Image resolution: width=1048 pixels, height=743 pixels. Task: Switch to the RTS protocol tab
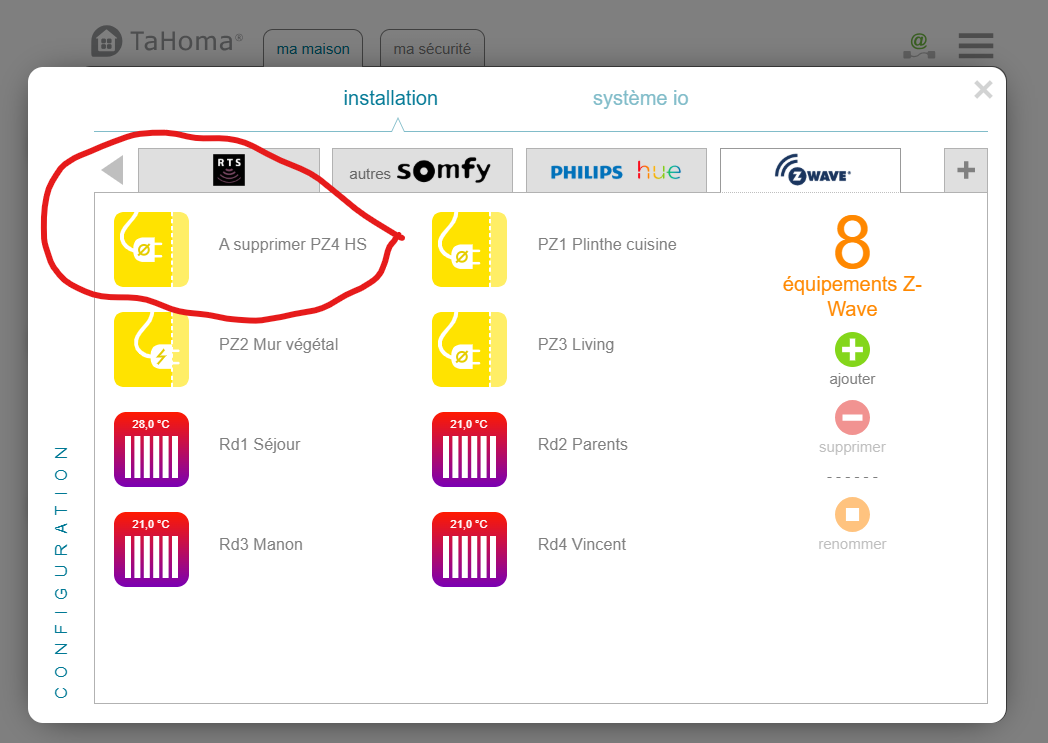[x=229, y=170]
